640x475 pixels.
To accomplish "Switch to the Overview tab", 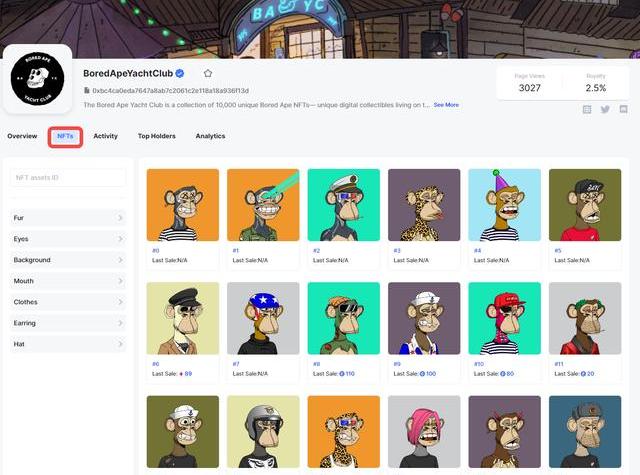I will (x=22, y=136).
